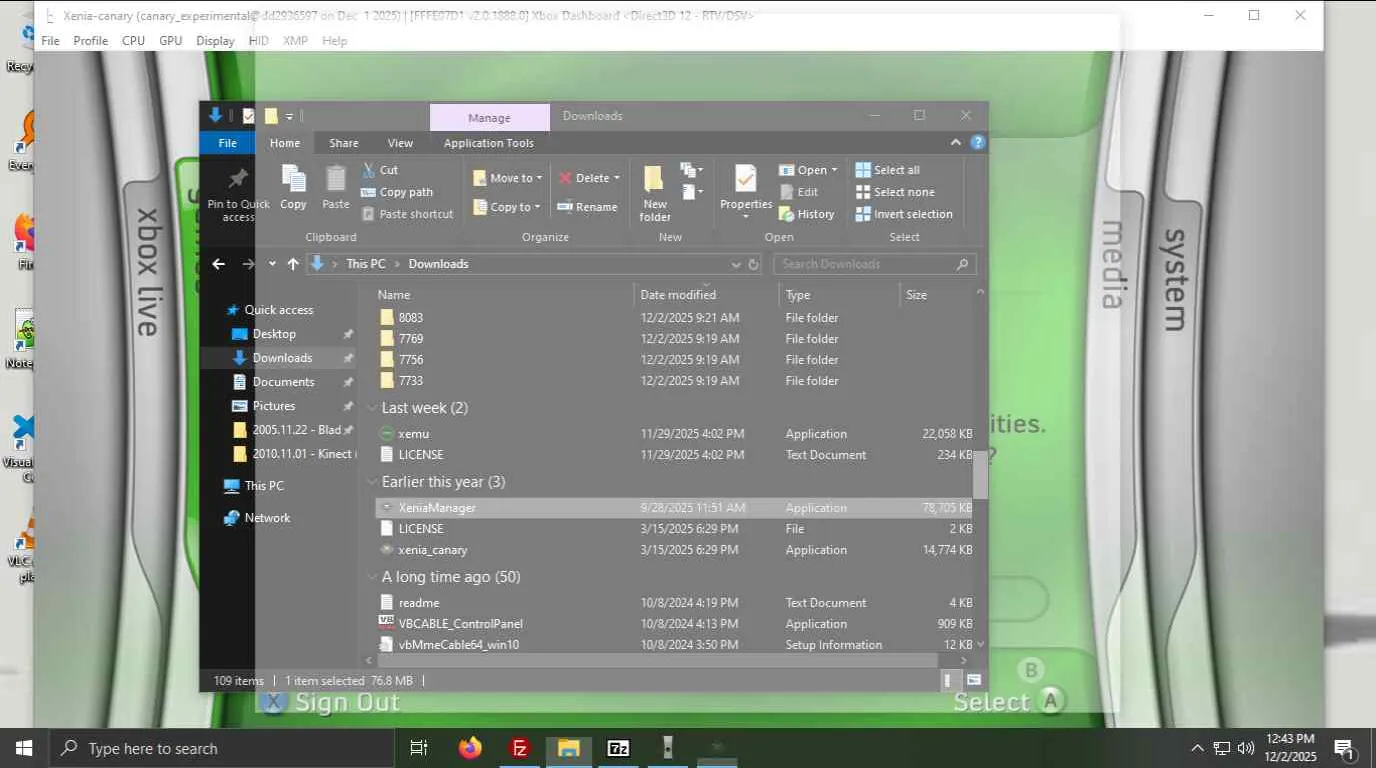Go up one folder level
Screen dimensions: 1376x768
coord(293,264)
